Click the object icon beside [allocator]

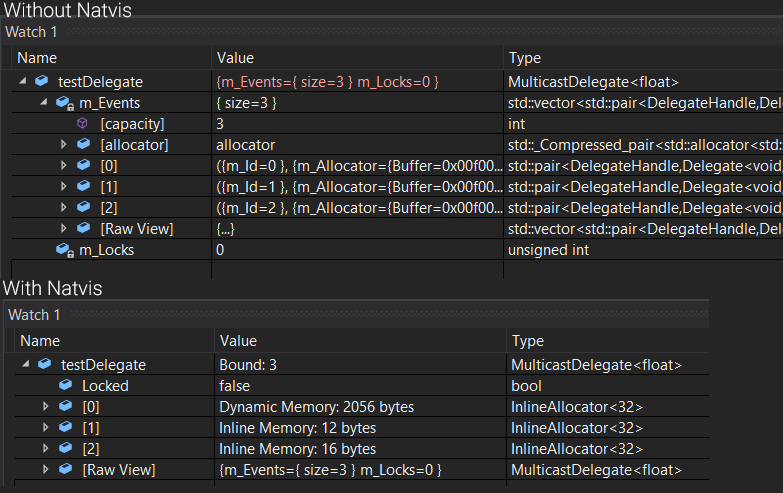[84, 144]
